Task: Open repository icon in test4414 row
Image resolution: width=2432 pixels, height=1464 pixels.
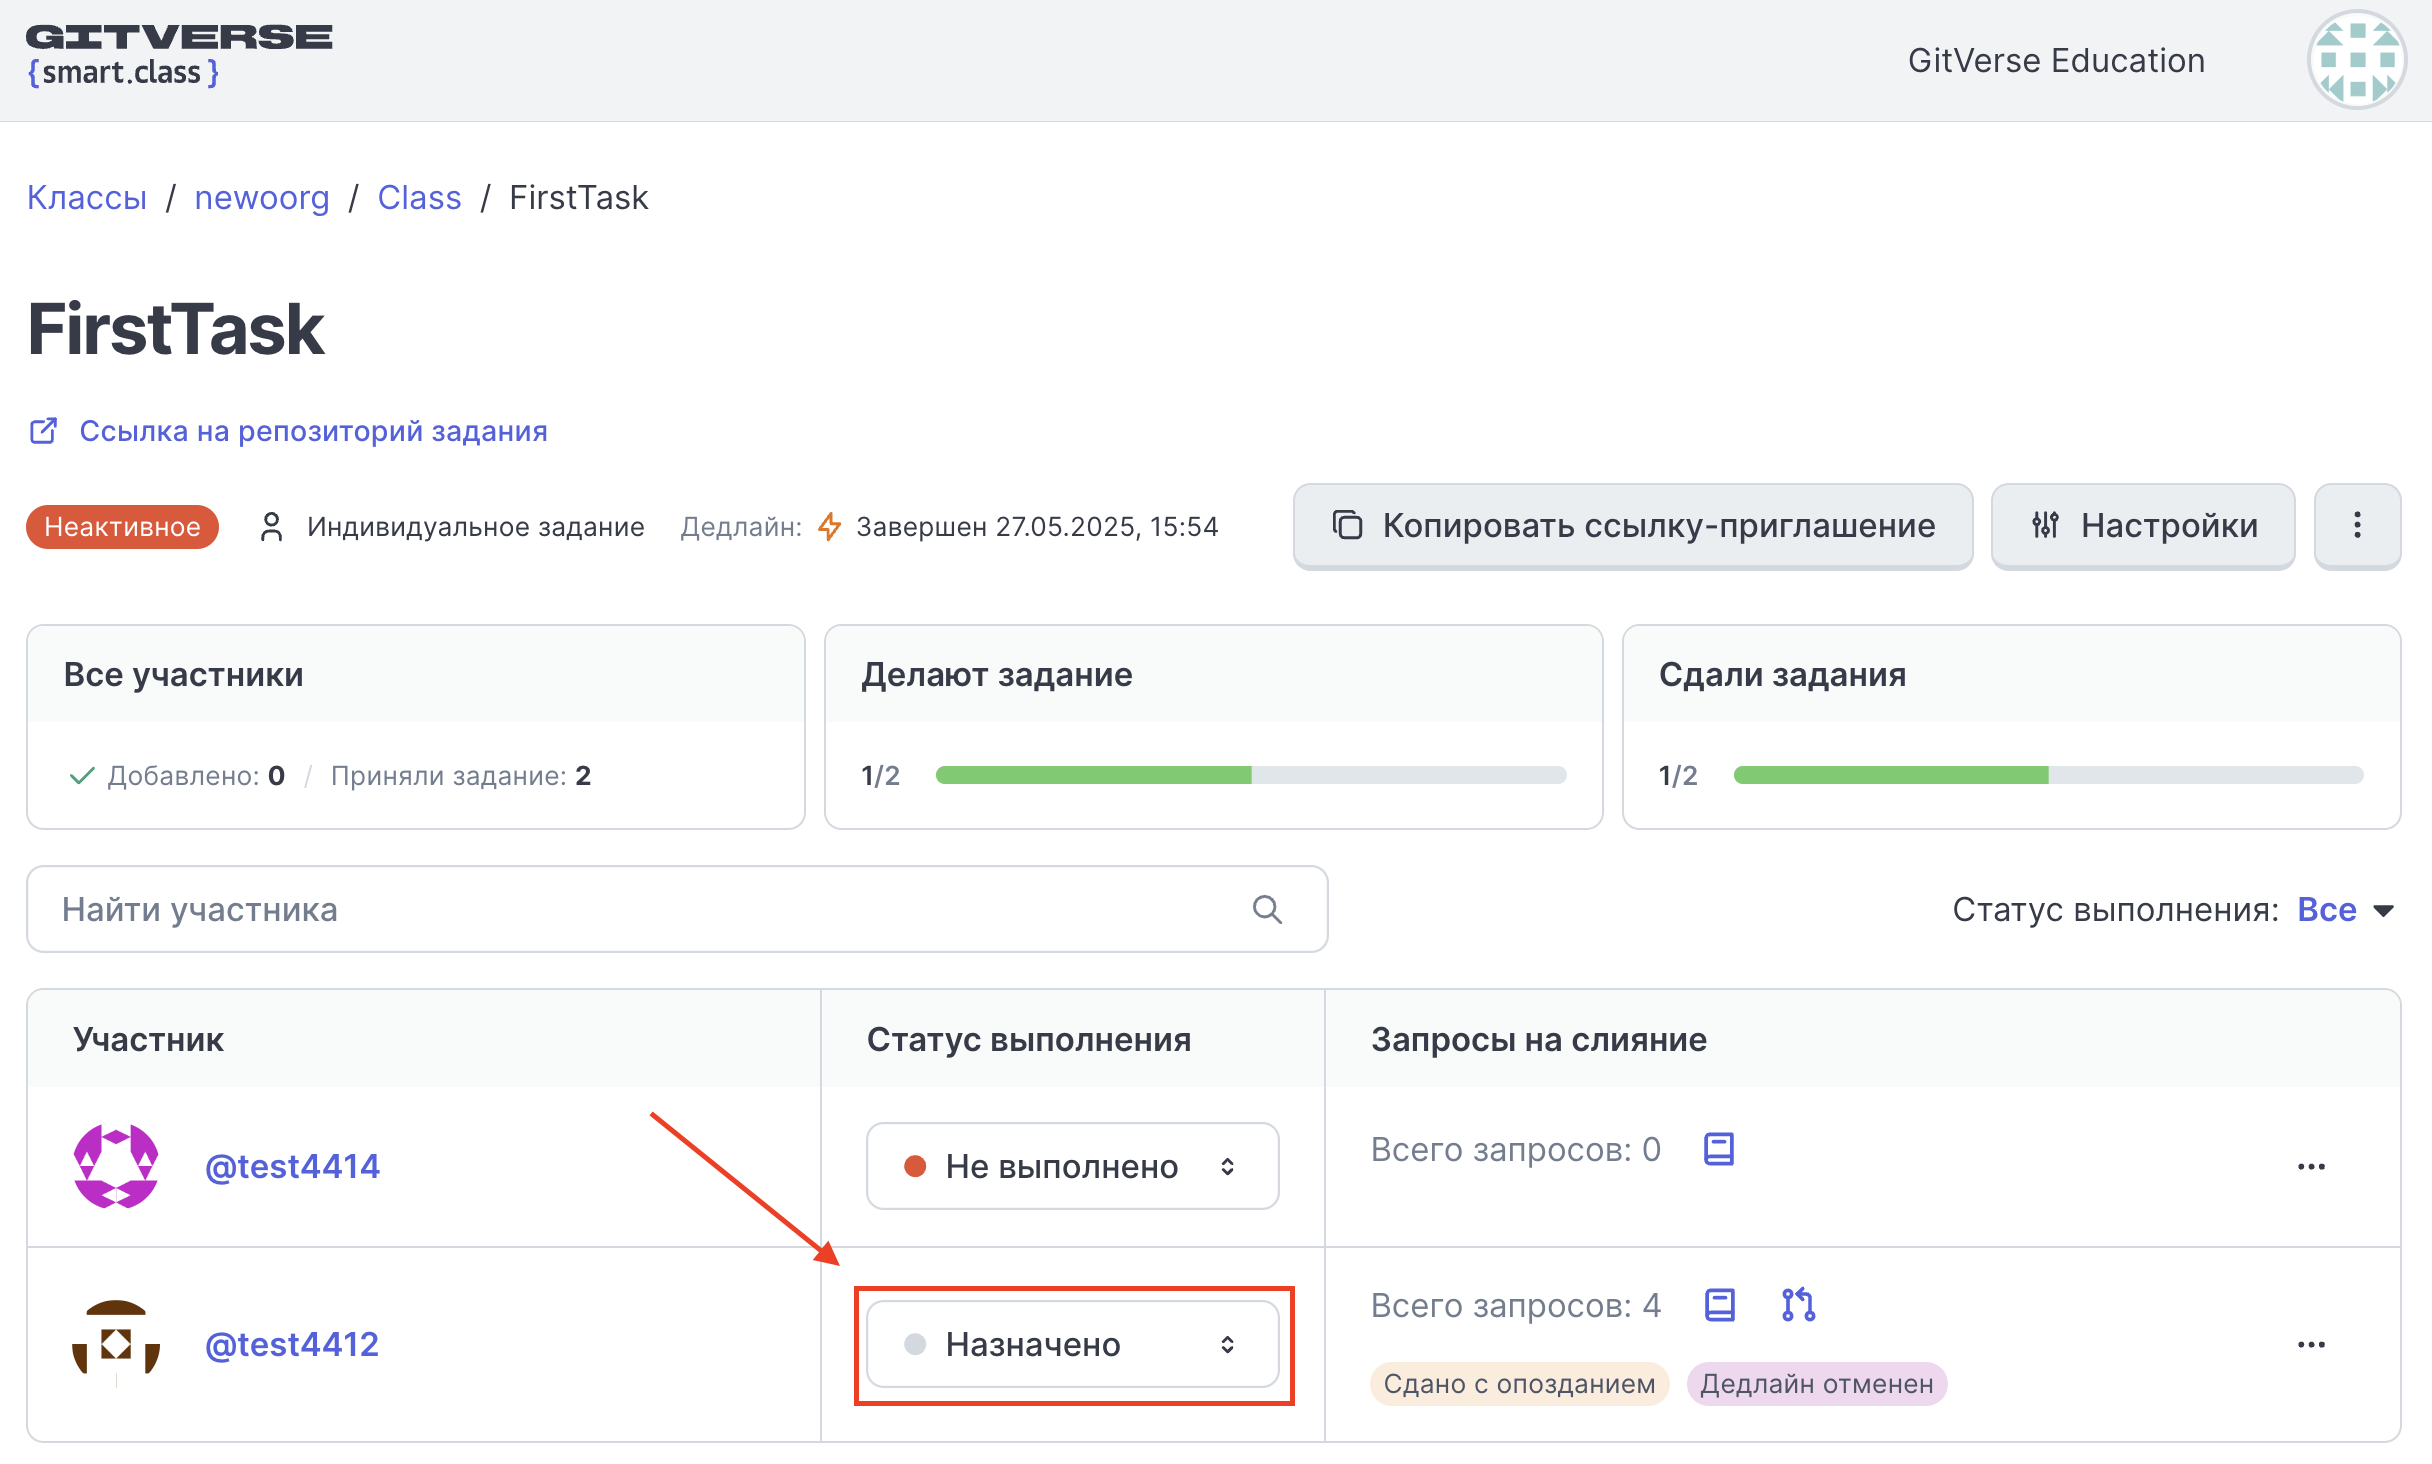Action: click(x=1719, y=1149)
